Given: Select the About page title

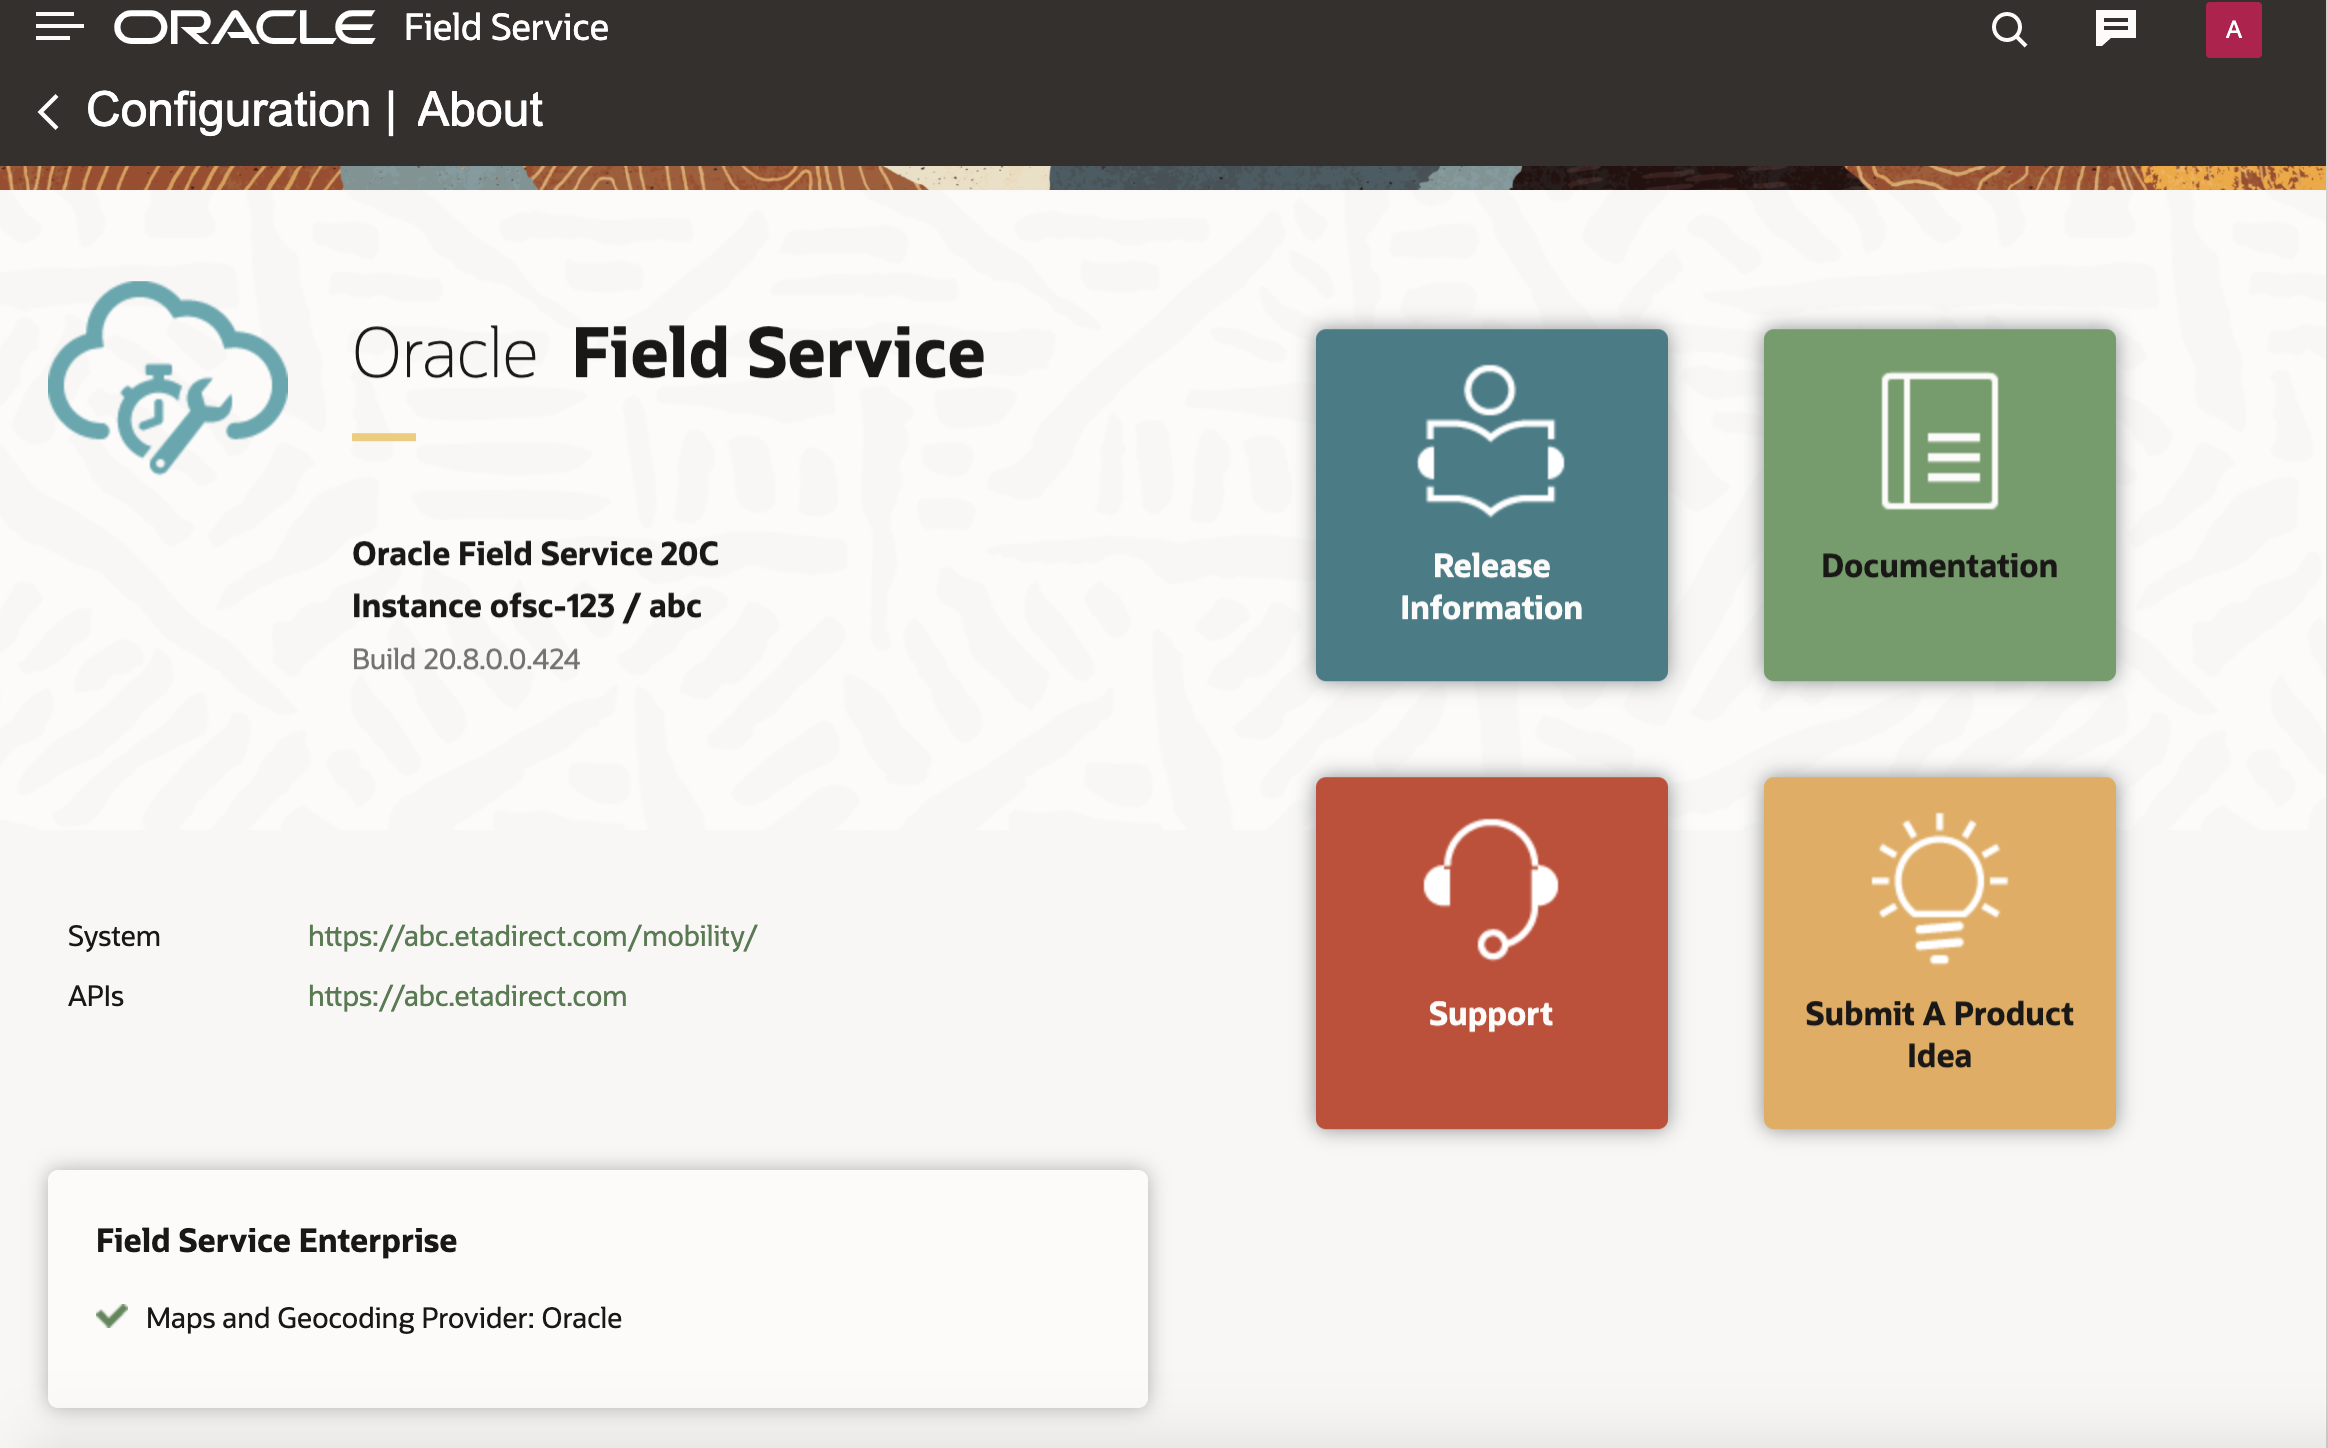Looking at the screenshot, I should click(480, 110).
